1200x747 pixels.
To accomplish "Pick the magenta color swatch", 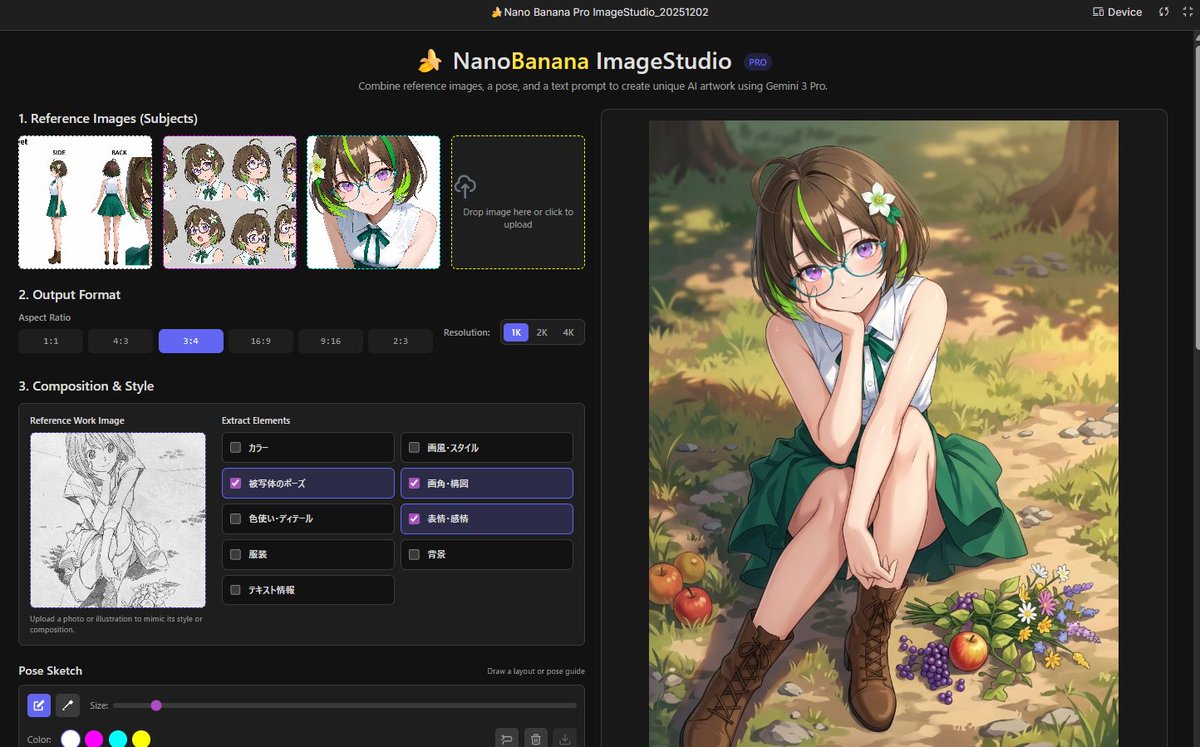I will [x=94, y=739].
